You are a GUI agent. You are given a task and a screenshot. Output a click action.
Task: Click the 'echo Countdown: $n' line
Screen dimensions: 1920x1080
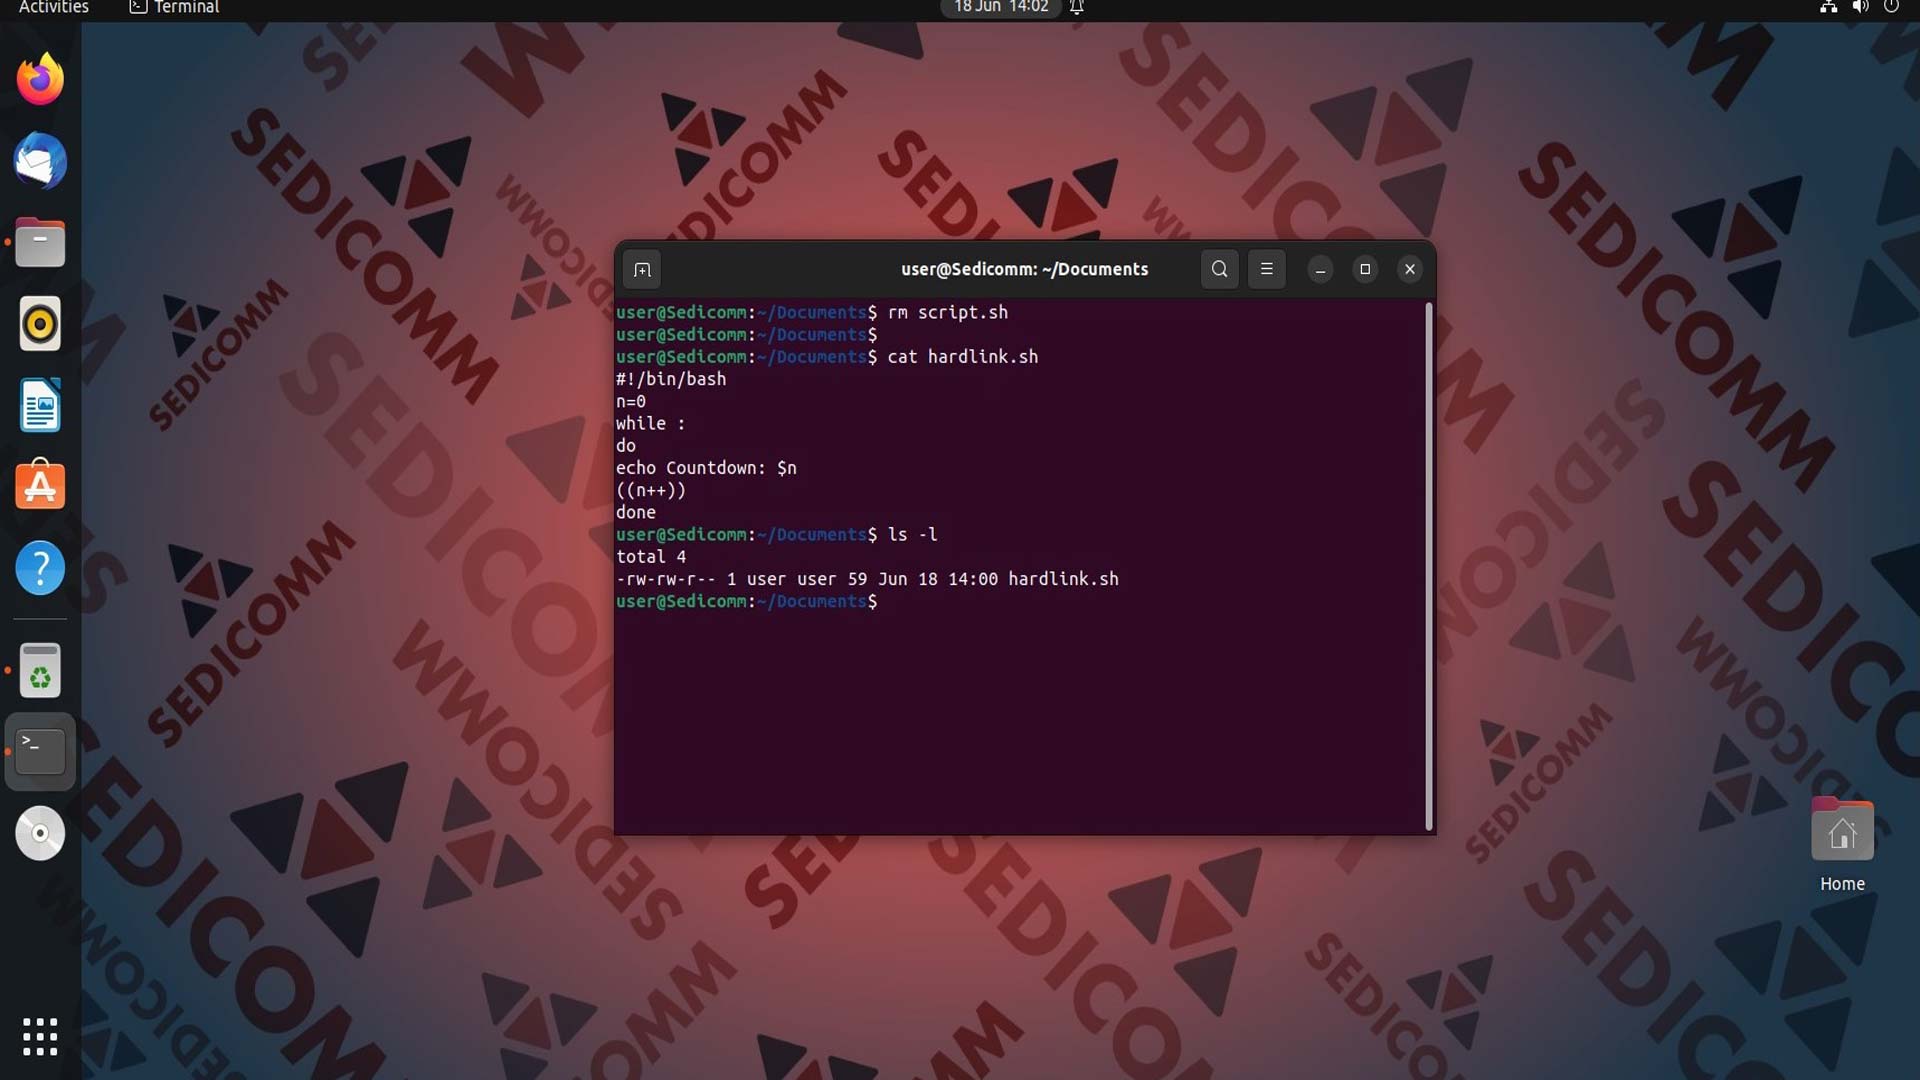pos(706,468)
